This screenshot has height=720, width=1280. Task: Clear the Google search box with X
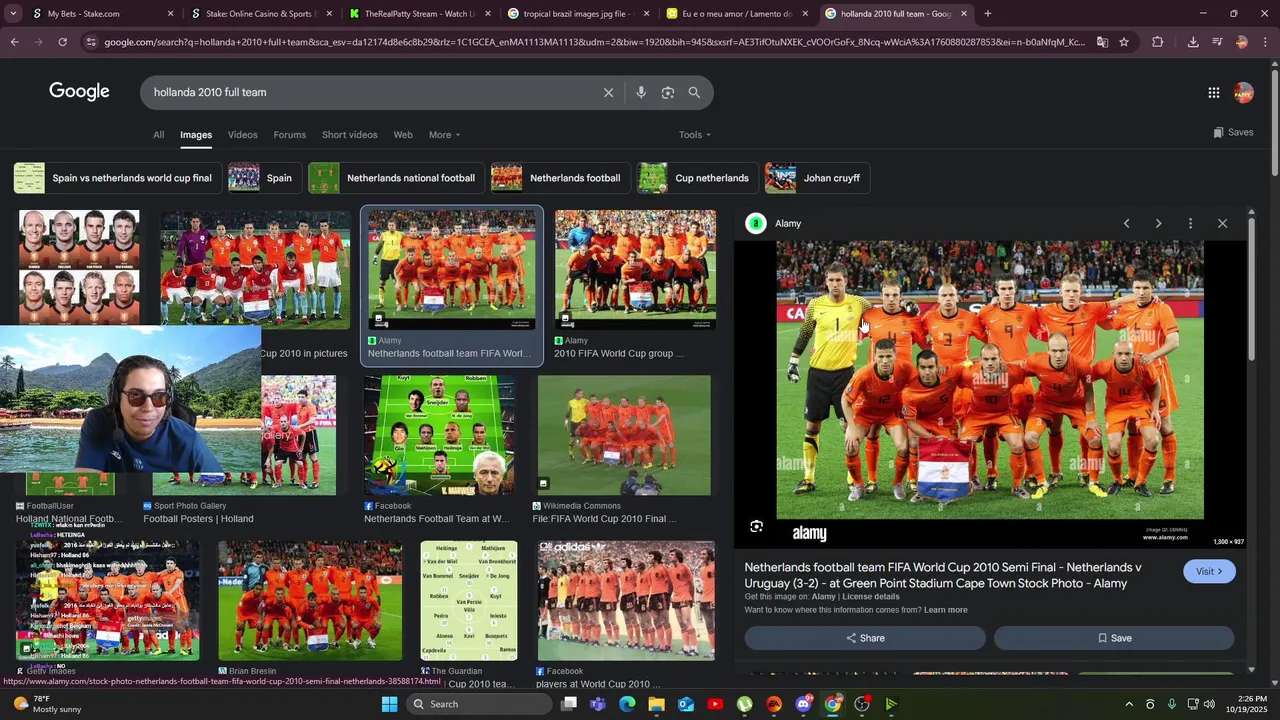[608, 92]
